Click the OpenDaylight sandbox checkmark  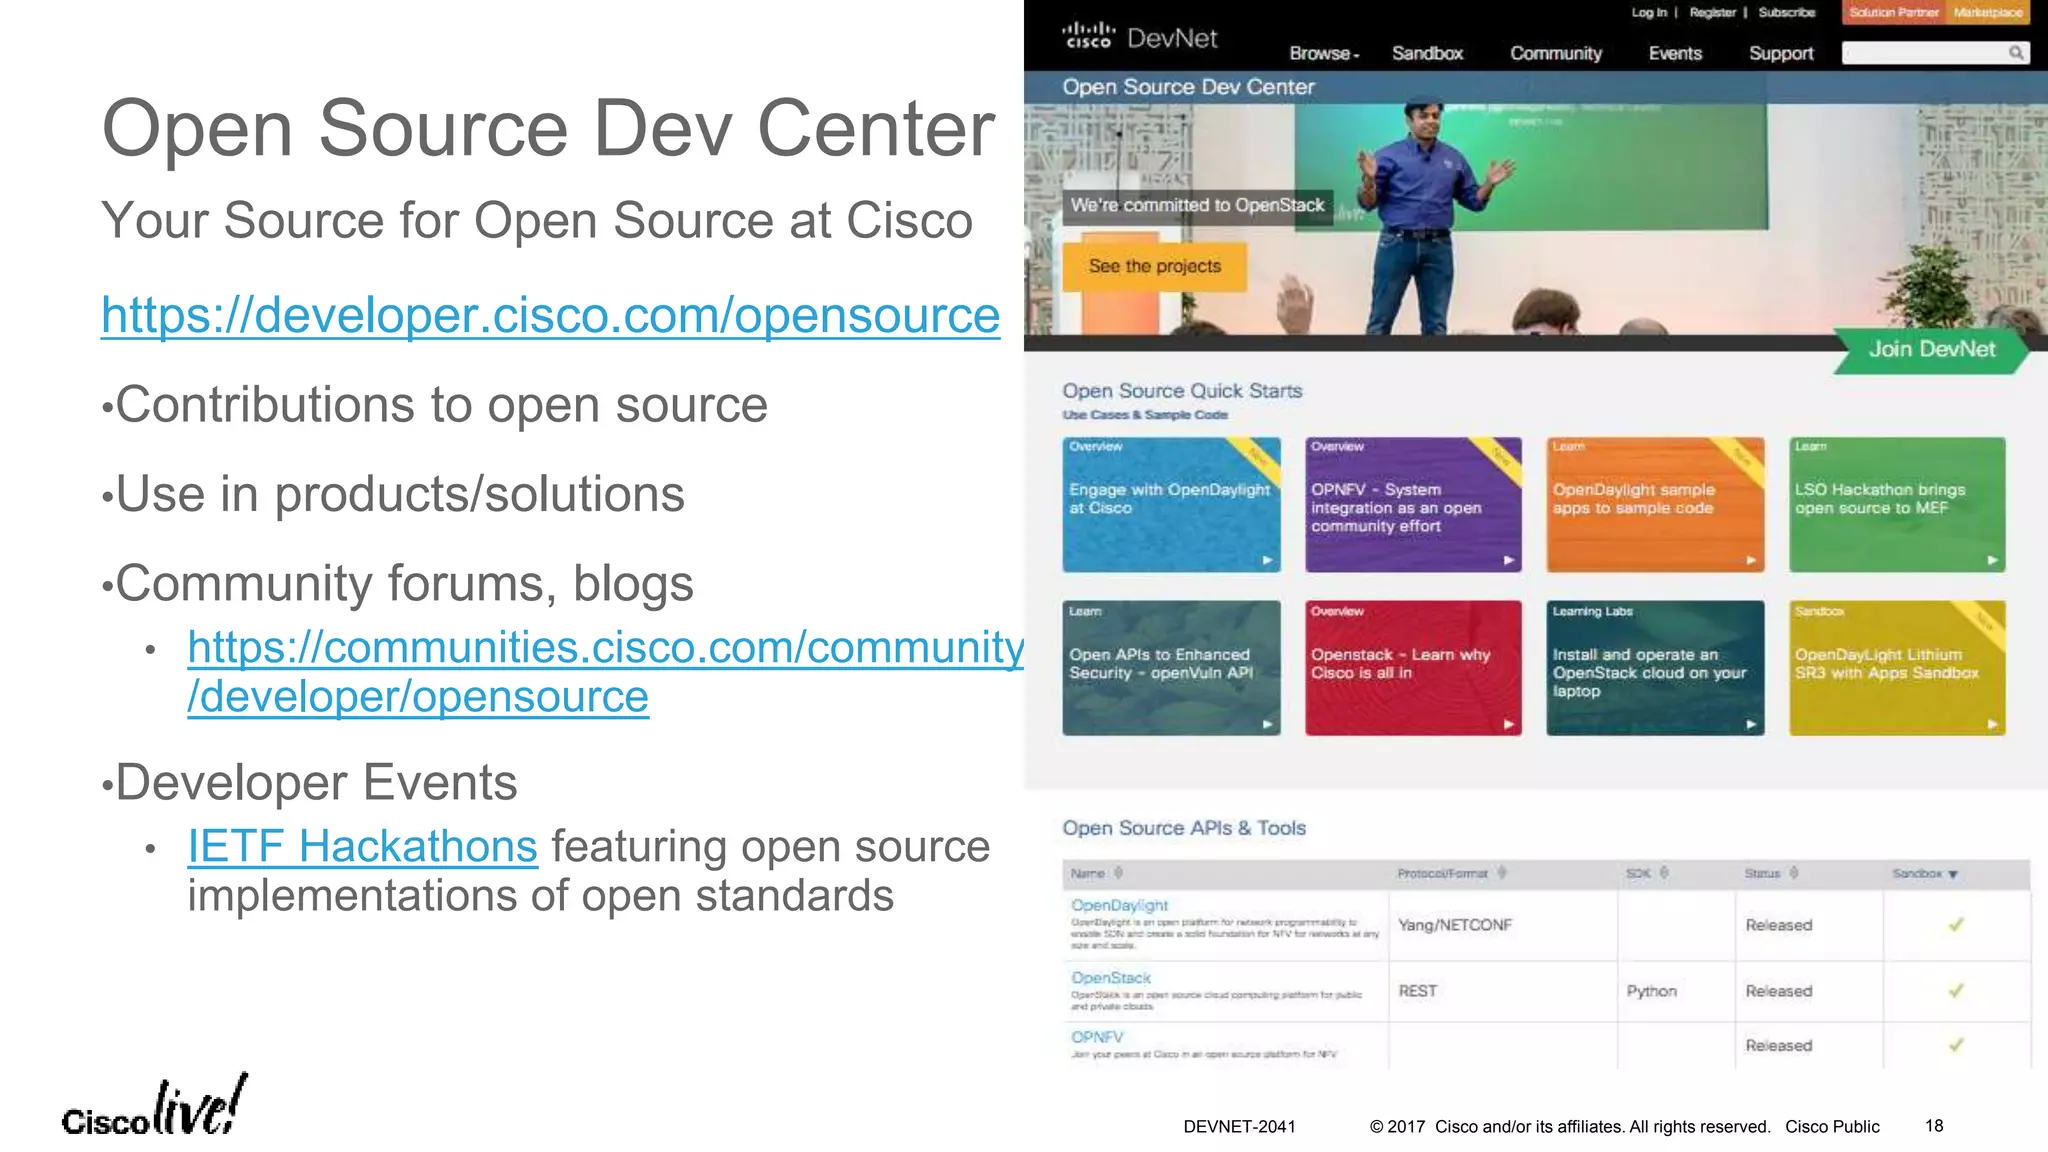pyautogui.click(x=1956, y=925)
